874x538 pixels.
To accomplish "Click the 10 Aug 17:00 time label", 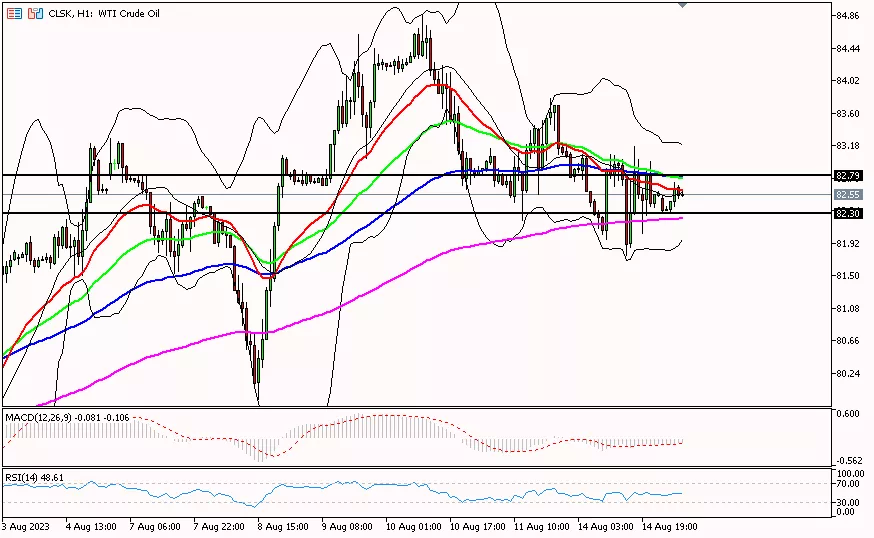I will coord(478,527).
